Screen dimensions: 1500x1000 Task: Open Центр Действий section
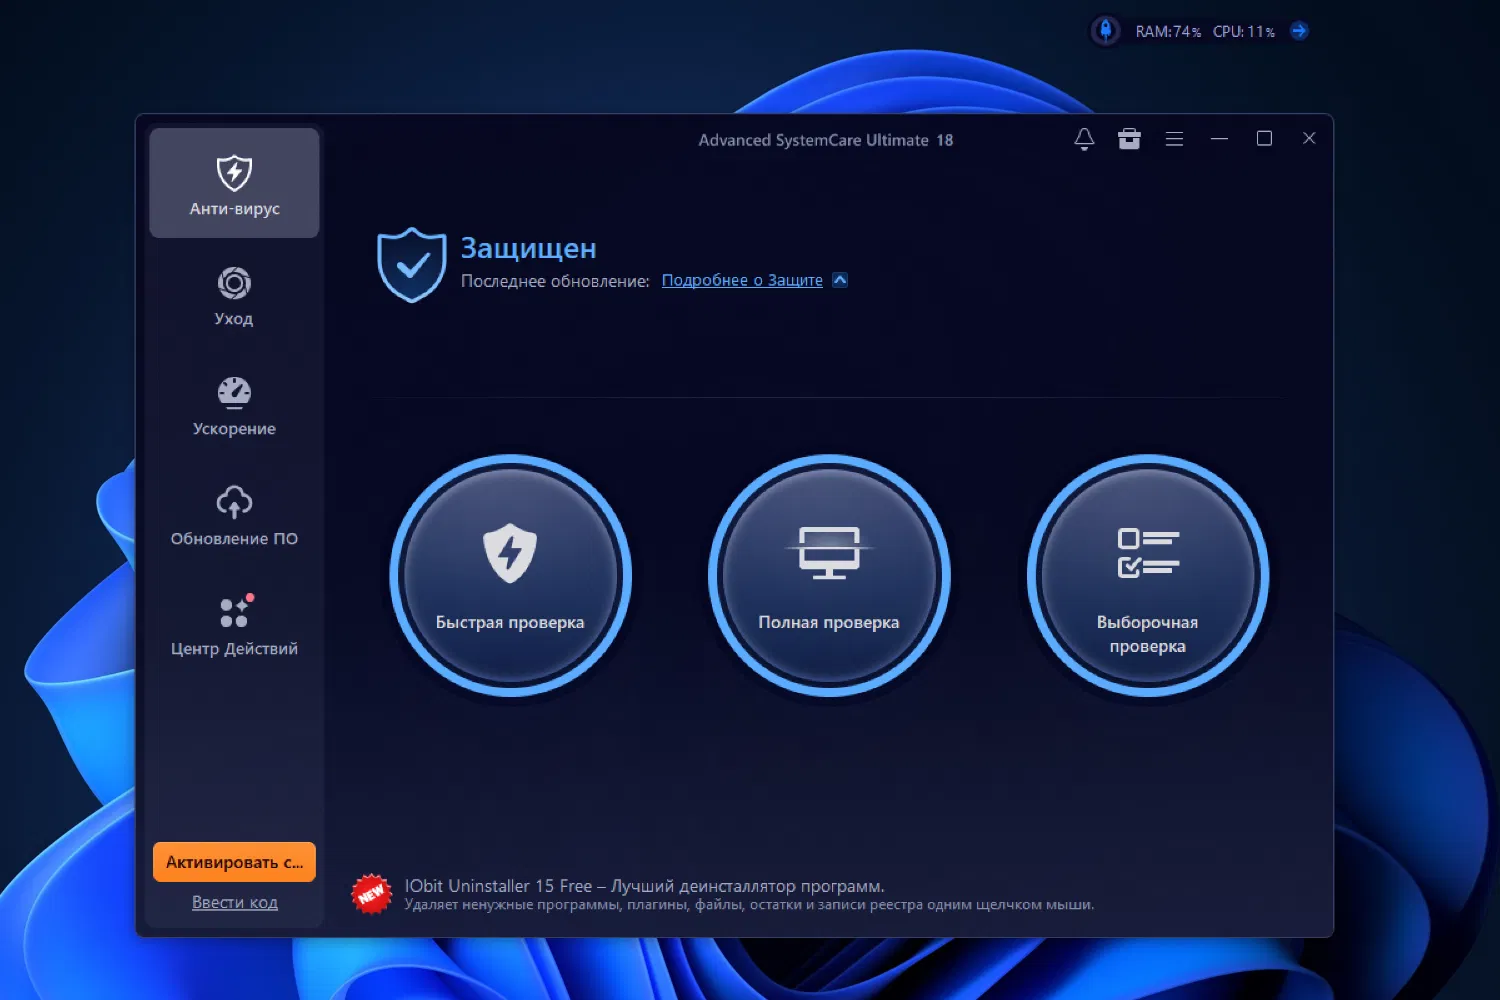pyautogui.click(x=234, y=626)
